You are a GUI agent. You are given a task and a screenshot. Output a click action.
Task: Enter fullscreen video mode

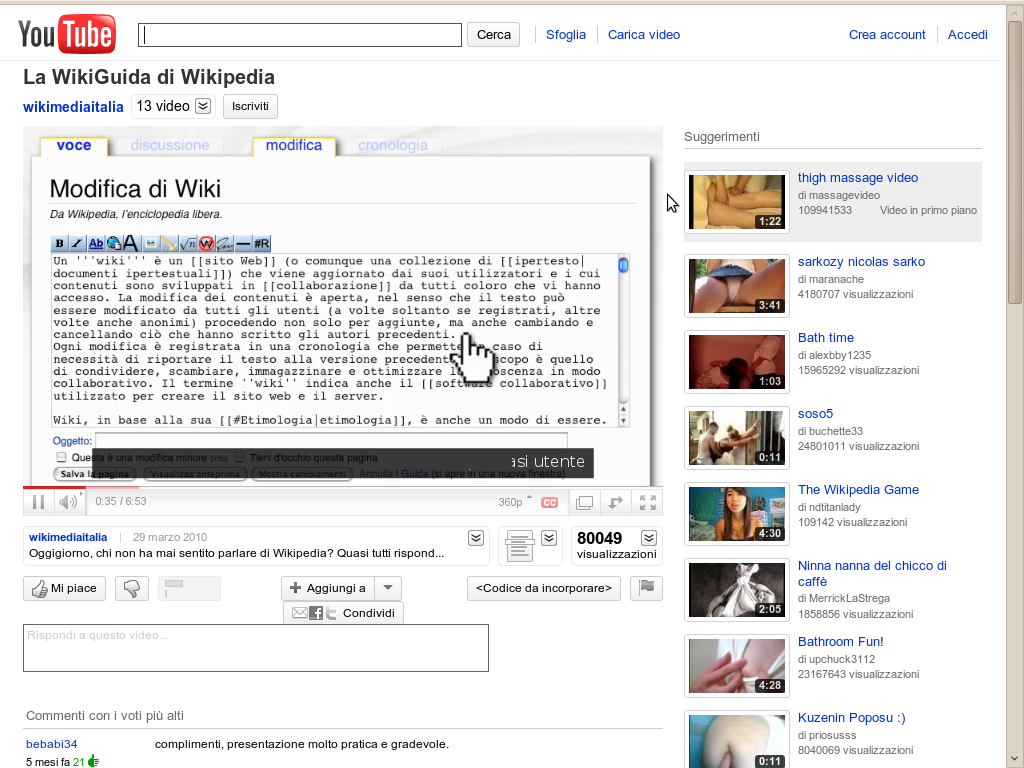coord(648,502)
